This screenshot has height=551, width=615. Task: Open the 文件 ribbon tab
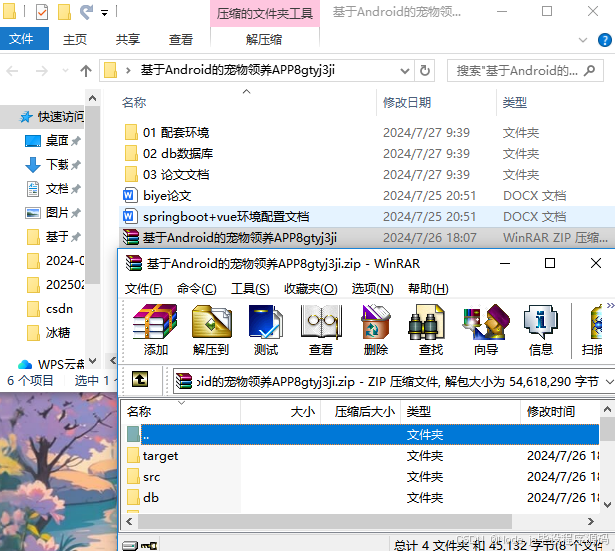click(24, 38)
